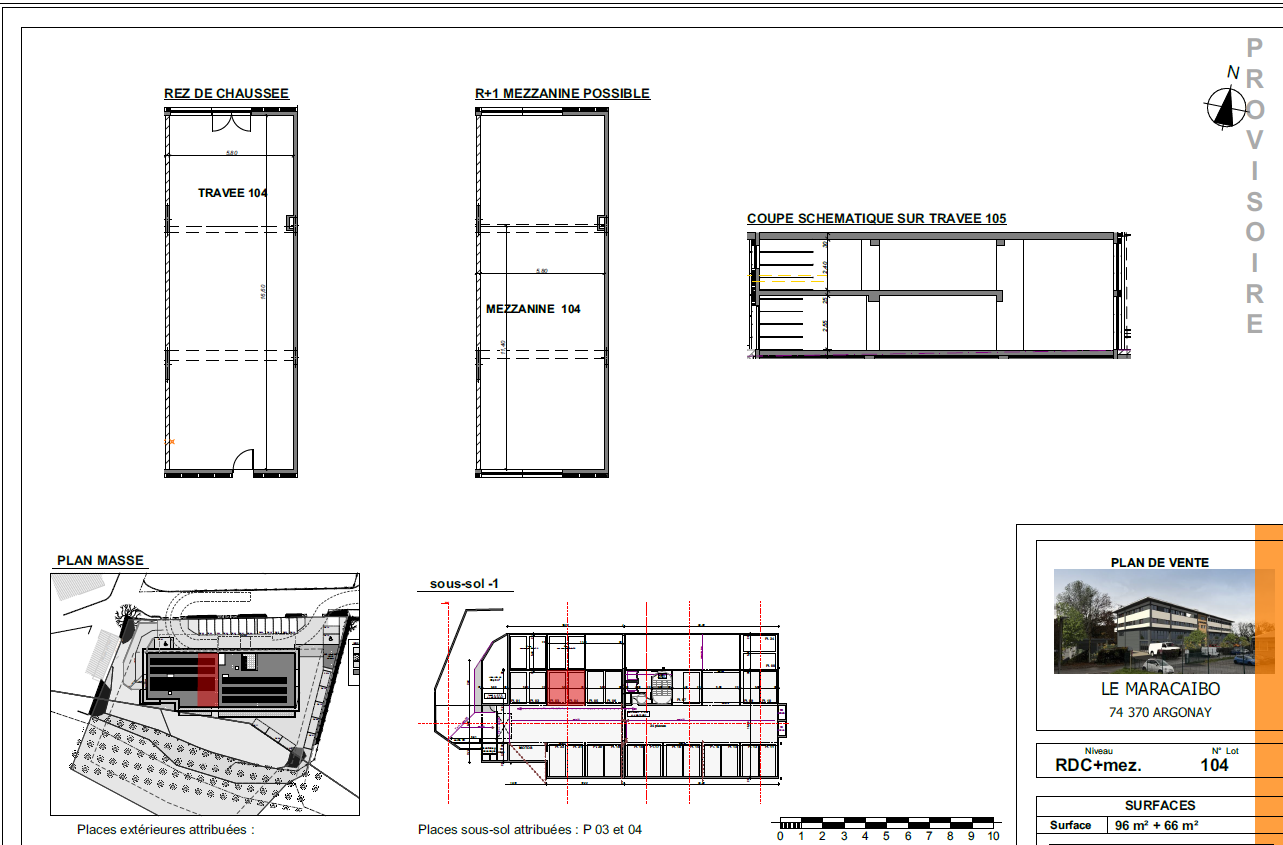Click the red highlighted parking space in sous-sol plan
Screen dimensions: 1283x845
(x=566, y=688)
